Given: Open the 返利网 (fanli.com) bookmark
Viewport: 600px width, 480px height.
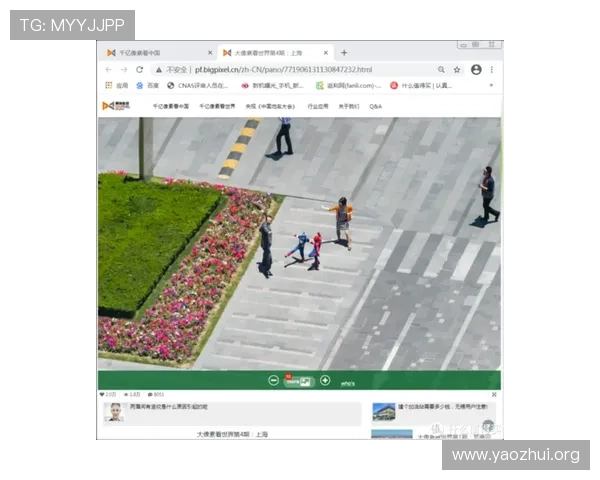Looking at the screenshot, I should (x=348, y=85).
